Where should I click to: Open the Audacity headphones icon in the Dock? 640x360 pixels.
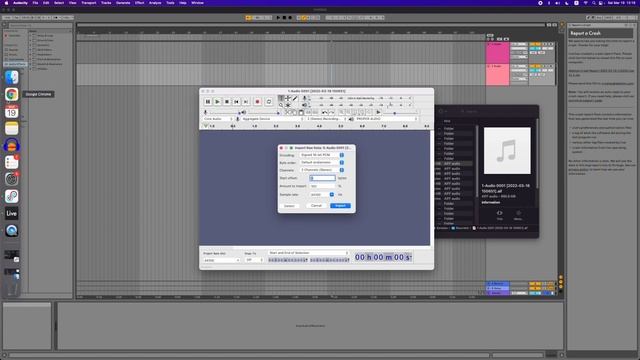11,145
